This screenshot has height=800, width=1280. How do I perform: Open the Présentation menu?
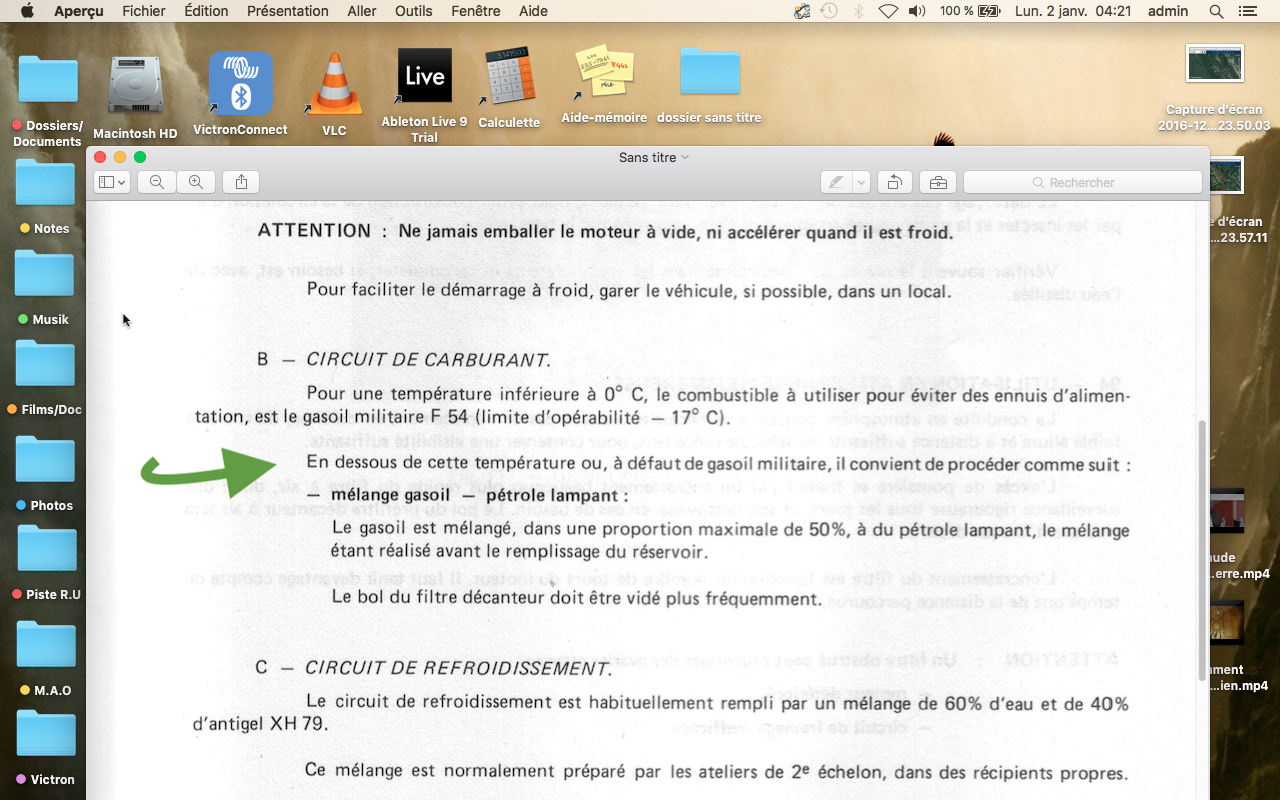tap(288, 11)
